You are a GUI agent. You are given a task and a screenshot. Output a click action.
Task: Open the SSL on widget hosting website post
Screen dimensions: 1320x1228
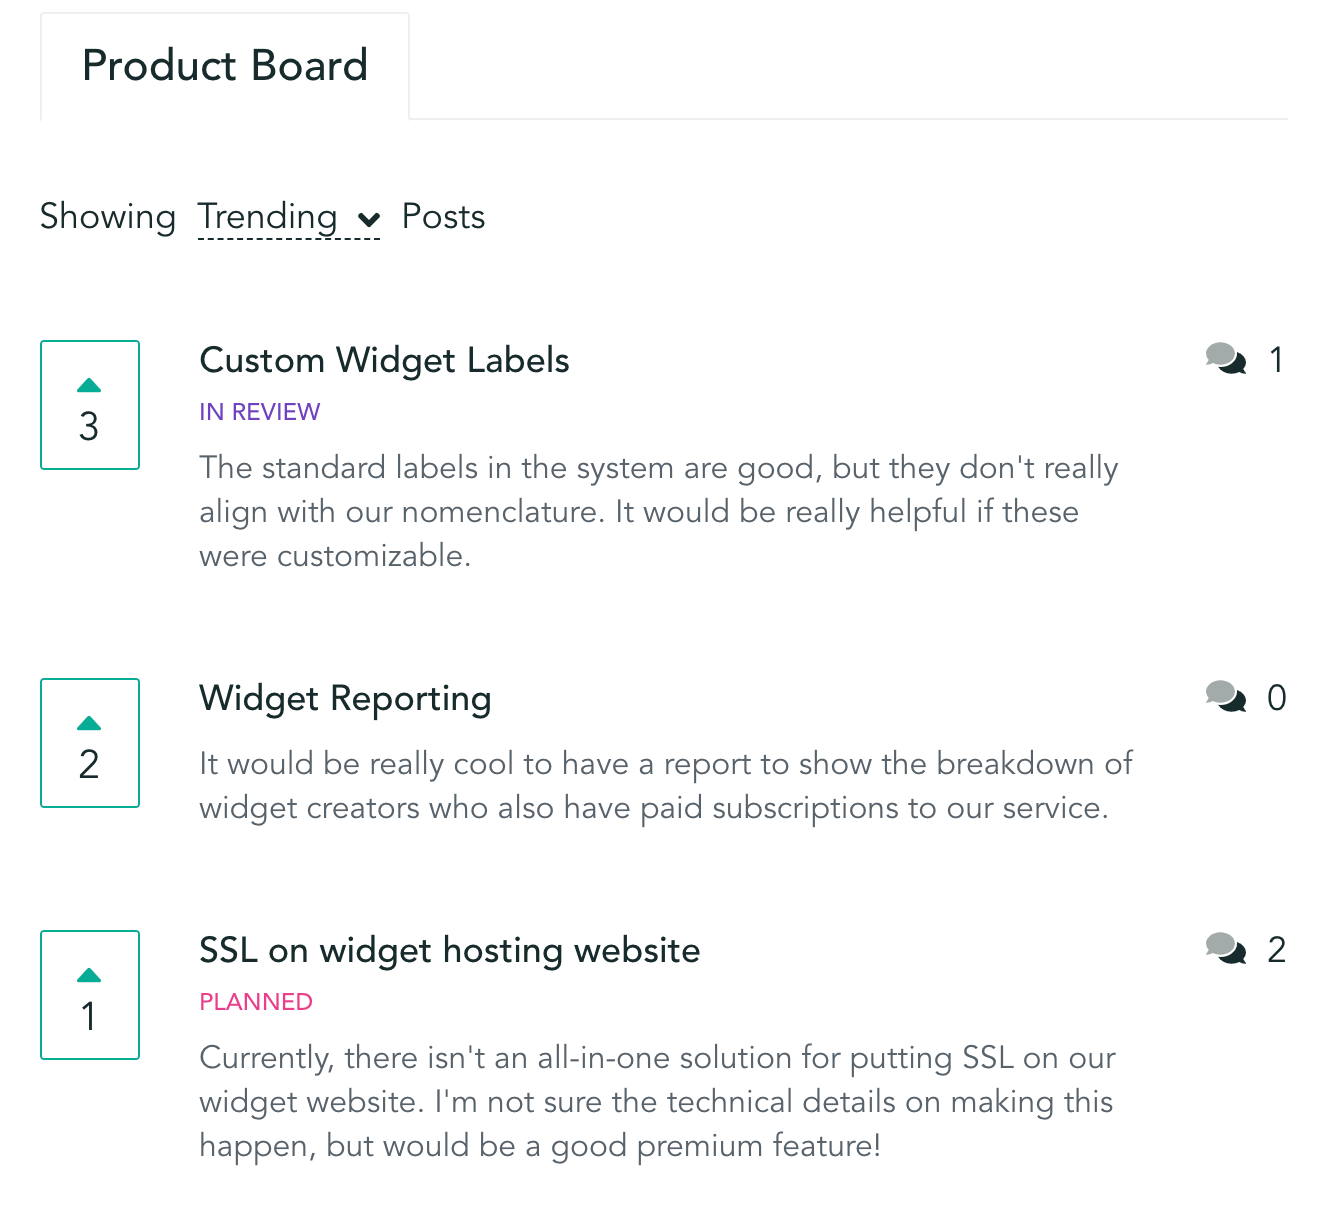point(449,950)
